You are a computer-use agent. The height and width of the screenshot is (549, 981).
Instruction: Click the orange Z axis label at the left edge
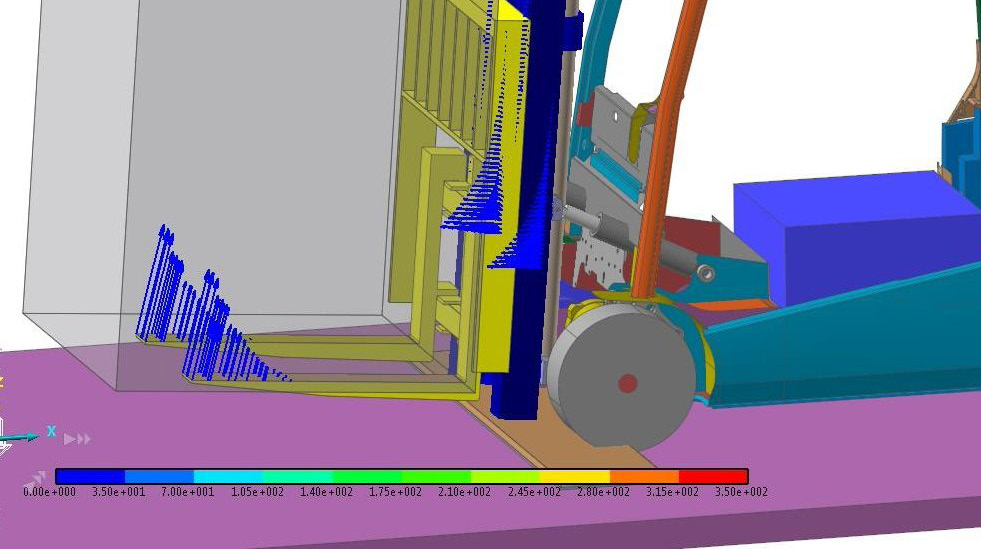2,382
